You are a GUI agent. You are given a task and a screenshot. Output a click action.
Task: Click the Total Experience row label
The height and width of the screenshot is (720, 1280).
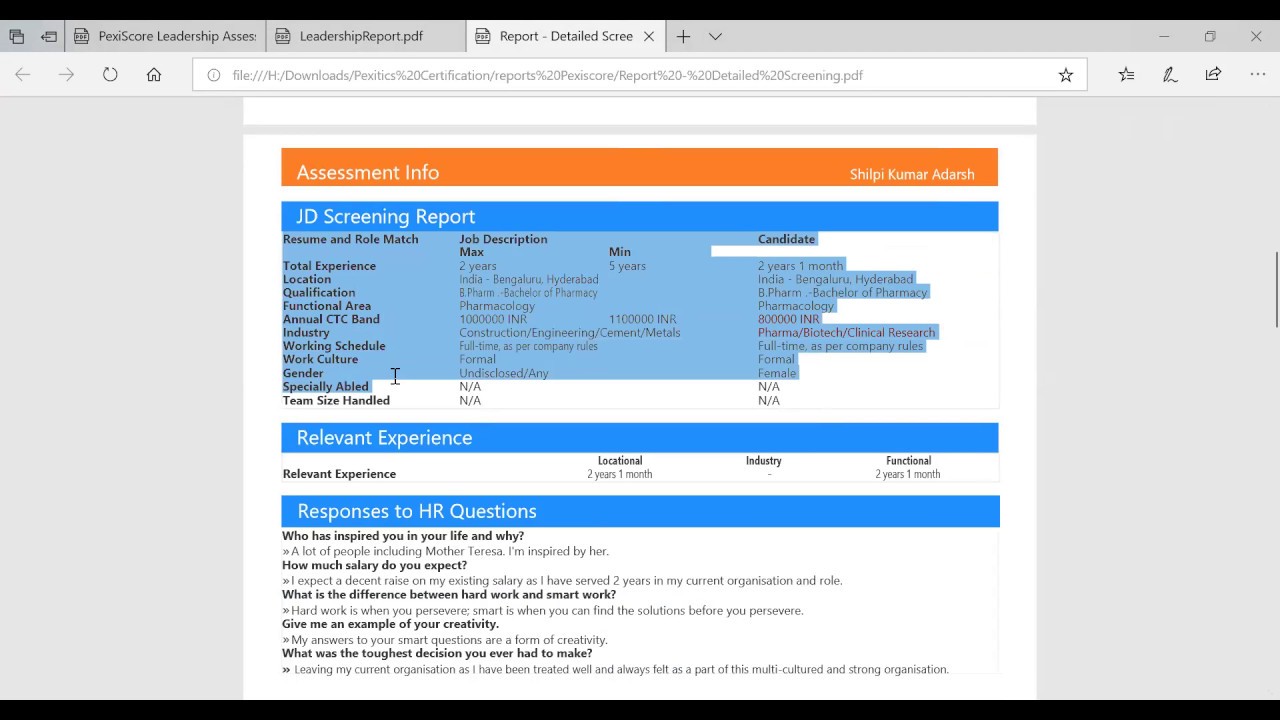click(x=330, y=266)
